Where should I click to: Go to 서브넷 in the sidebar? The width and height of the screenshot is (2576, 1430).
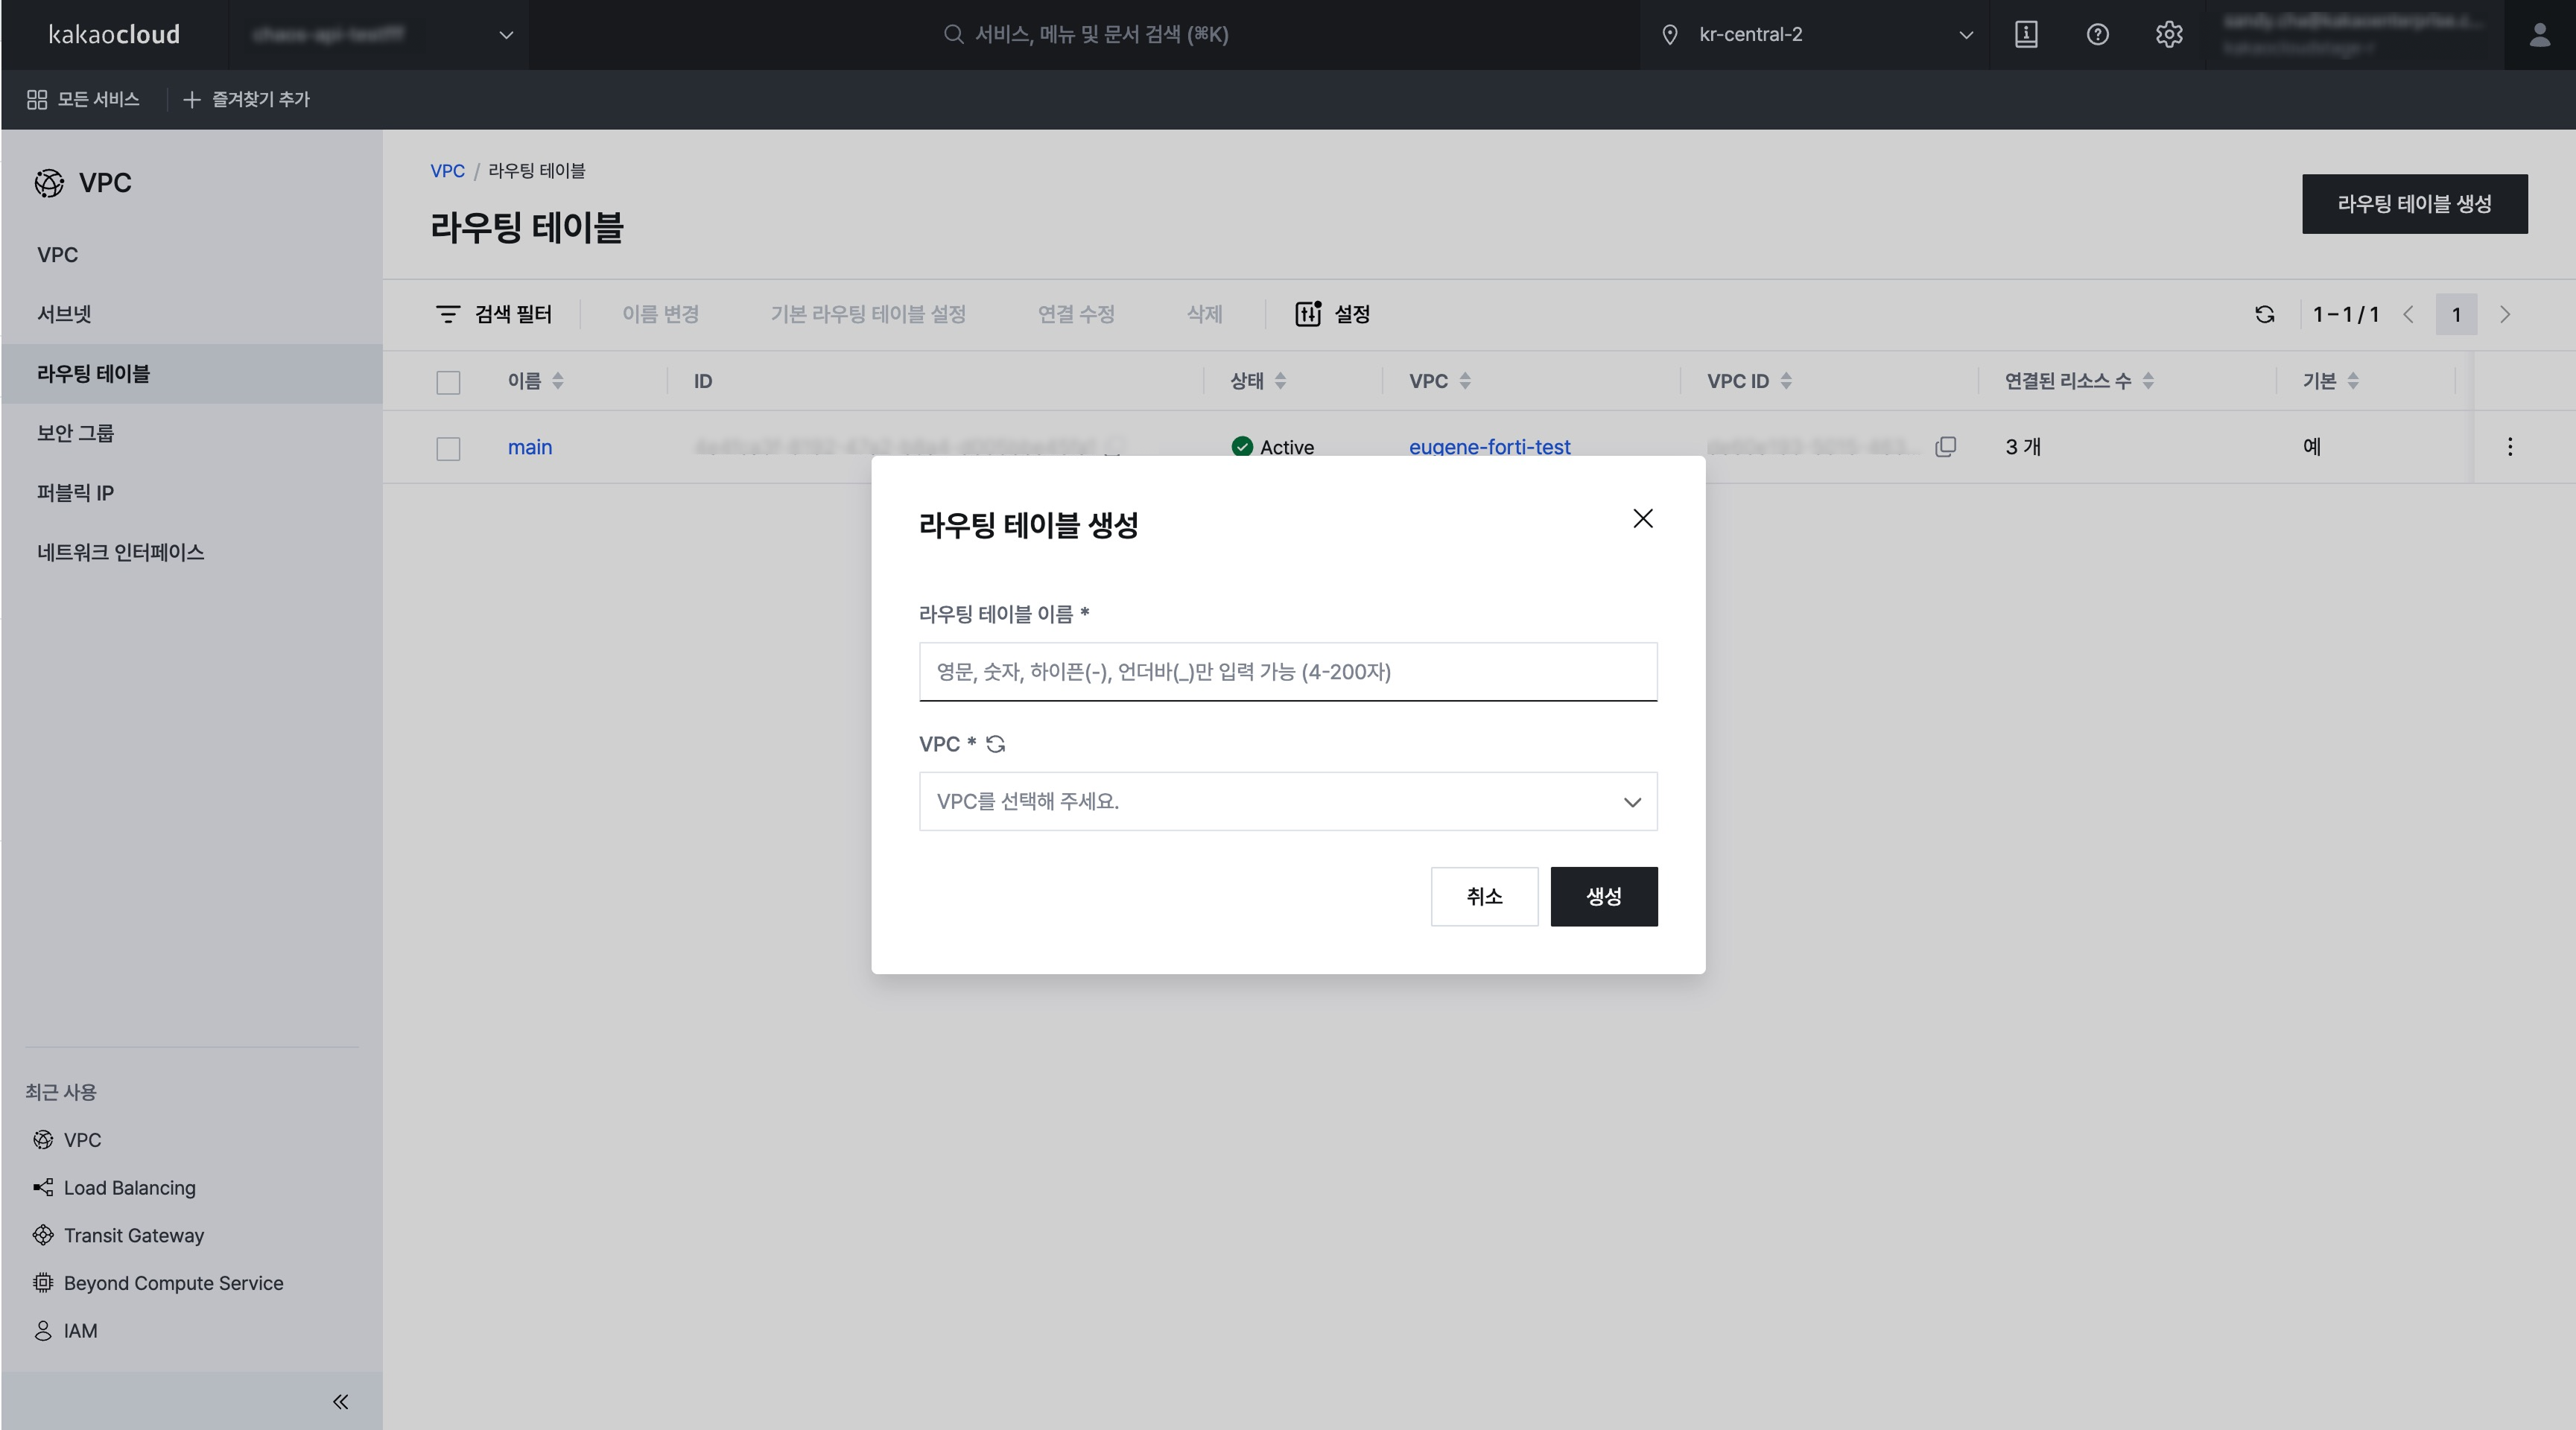pos(64,314)
